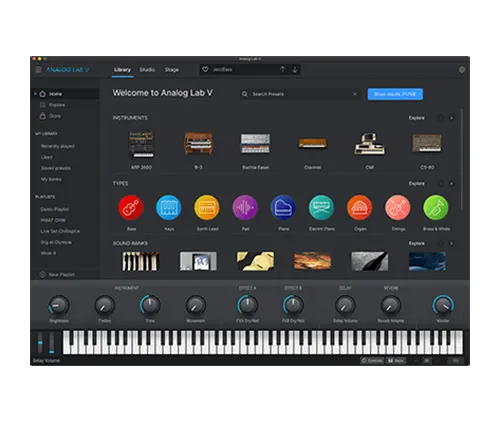
Task: Open Saved presets in My Library
Action: tap(56, 168)
